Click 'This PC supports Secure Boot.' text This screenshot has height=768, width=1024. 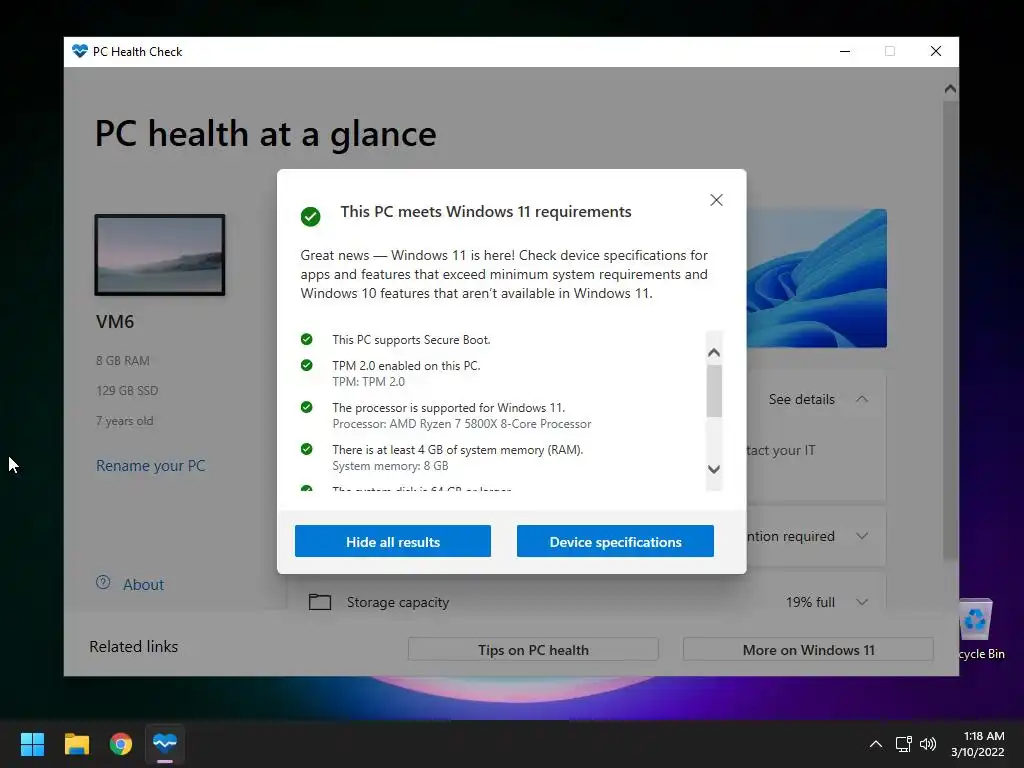pyautogui.click(x=411, y=340)
